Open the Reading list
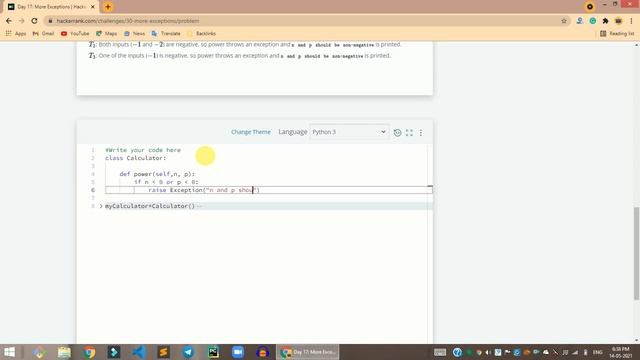640x360 pixels. pyautogui.click(x=617, y=33)
